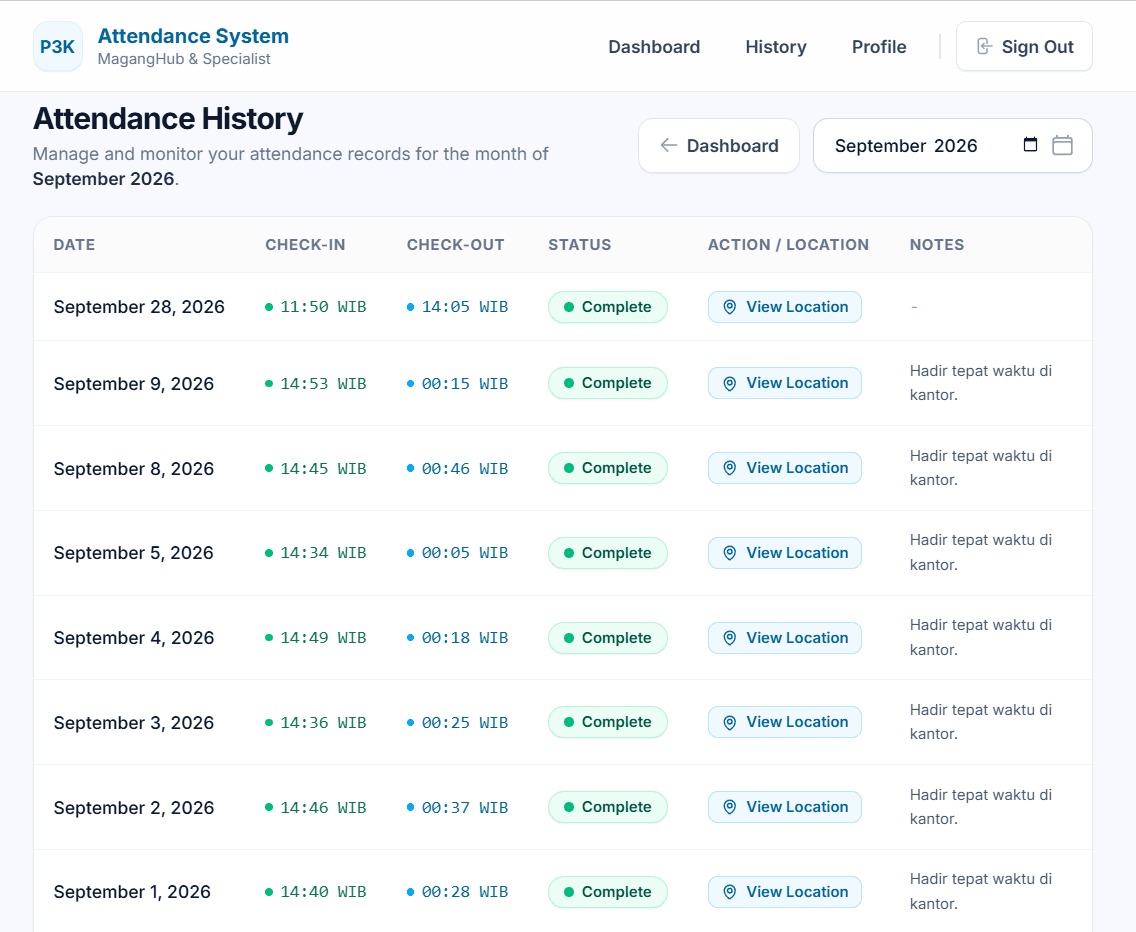This screenshot has height=932, width=1136.
Task: Click the location pin icon for September 1
Action: coord(730,892)
